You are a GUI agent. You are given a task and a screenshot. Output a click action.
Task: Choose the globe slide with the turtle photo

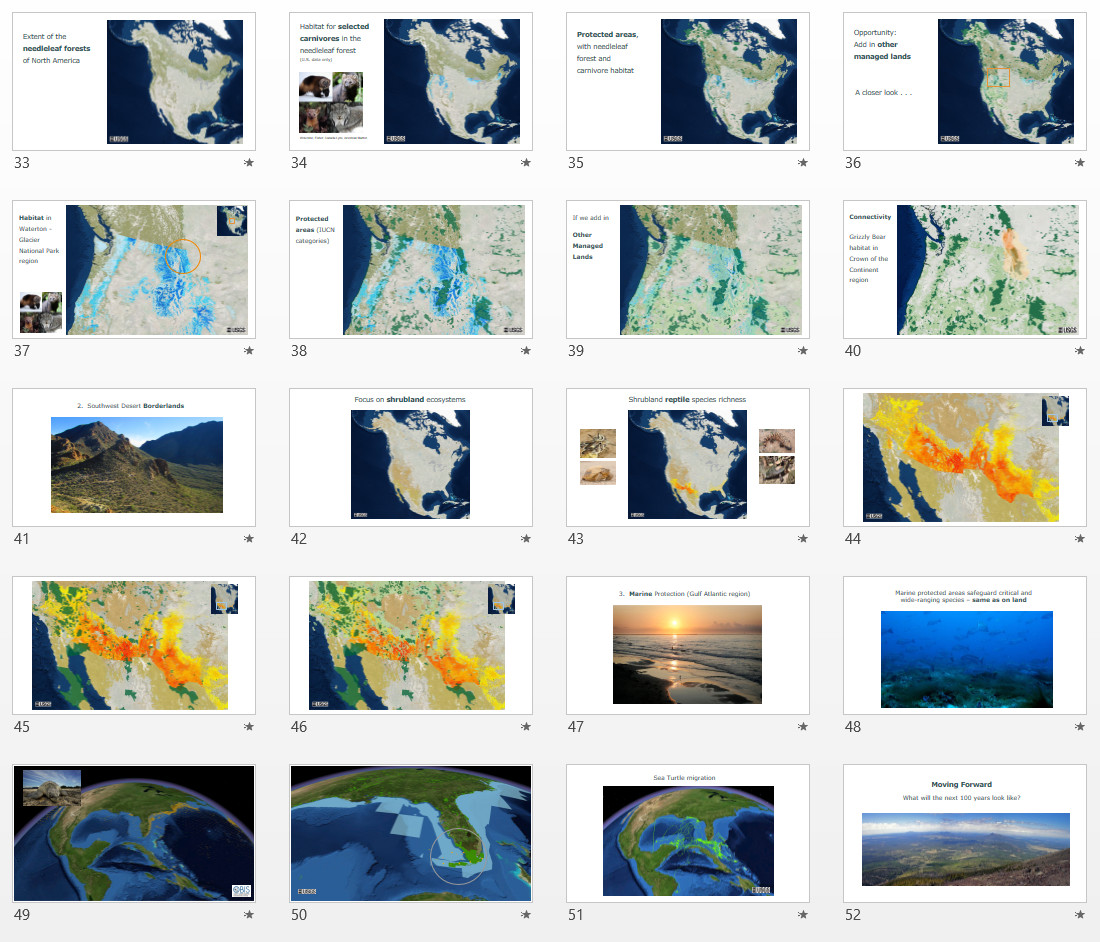(134, 833)
